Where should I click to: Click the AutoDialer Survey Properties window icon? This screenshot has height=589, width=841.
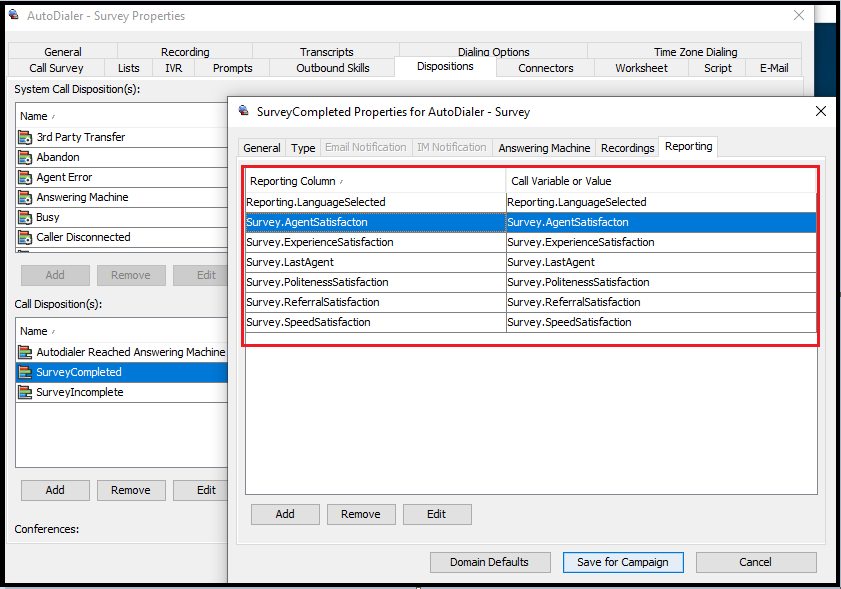[14, 14]
